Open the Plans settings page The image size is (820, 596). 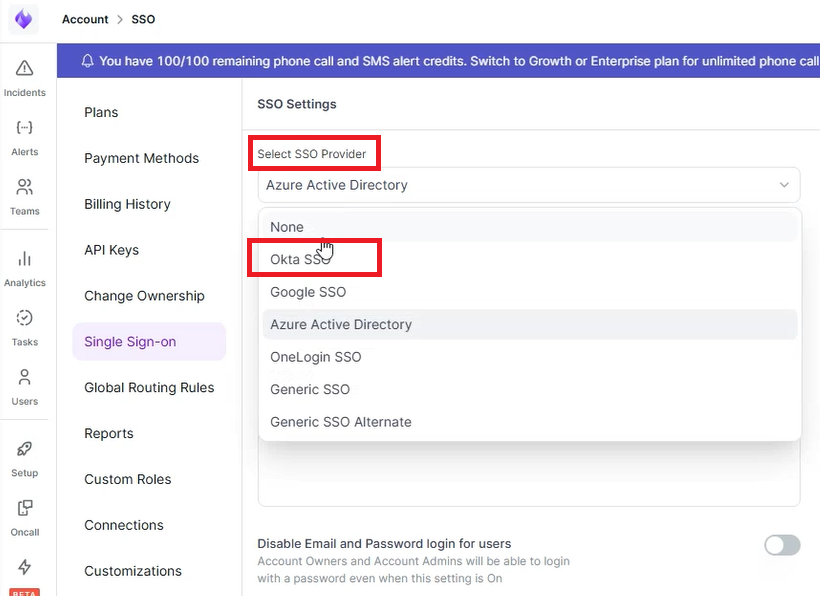[x=101, y=112]
